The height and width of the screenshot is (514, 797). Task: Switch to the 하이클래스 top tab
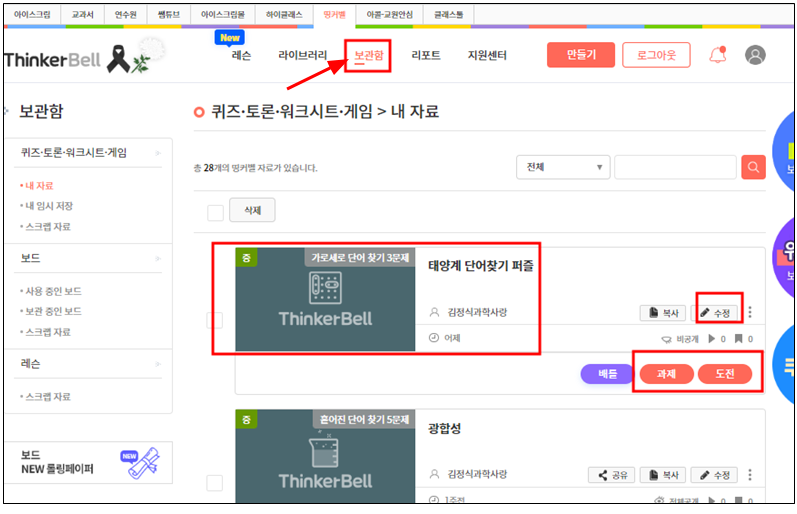point(284,15)
